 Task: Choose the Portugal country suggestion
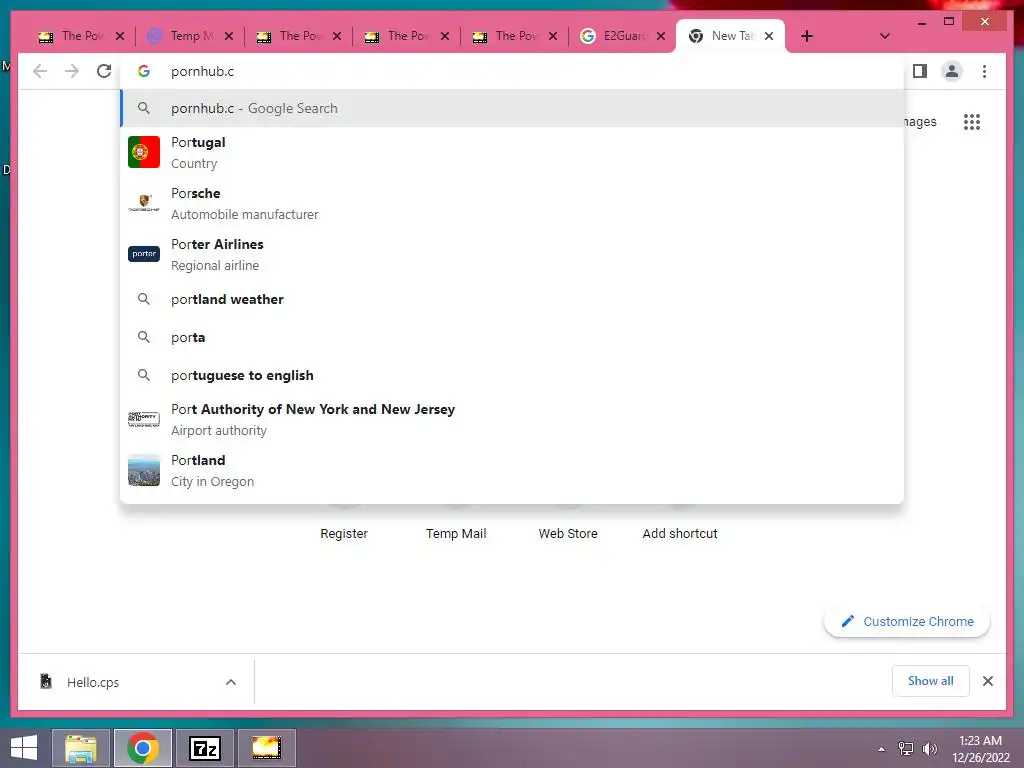[x=512, y=152]
